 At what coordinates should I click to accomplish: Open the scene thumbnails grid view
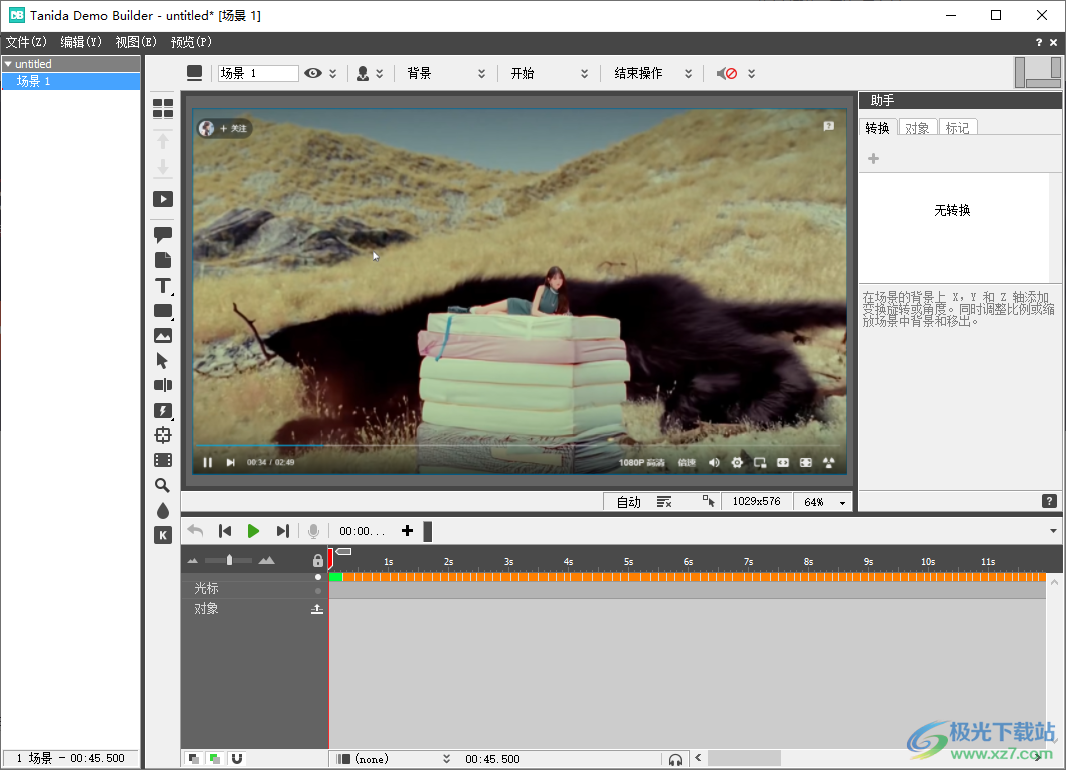tap(162, 109)
